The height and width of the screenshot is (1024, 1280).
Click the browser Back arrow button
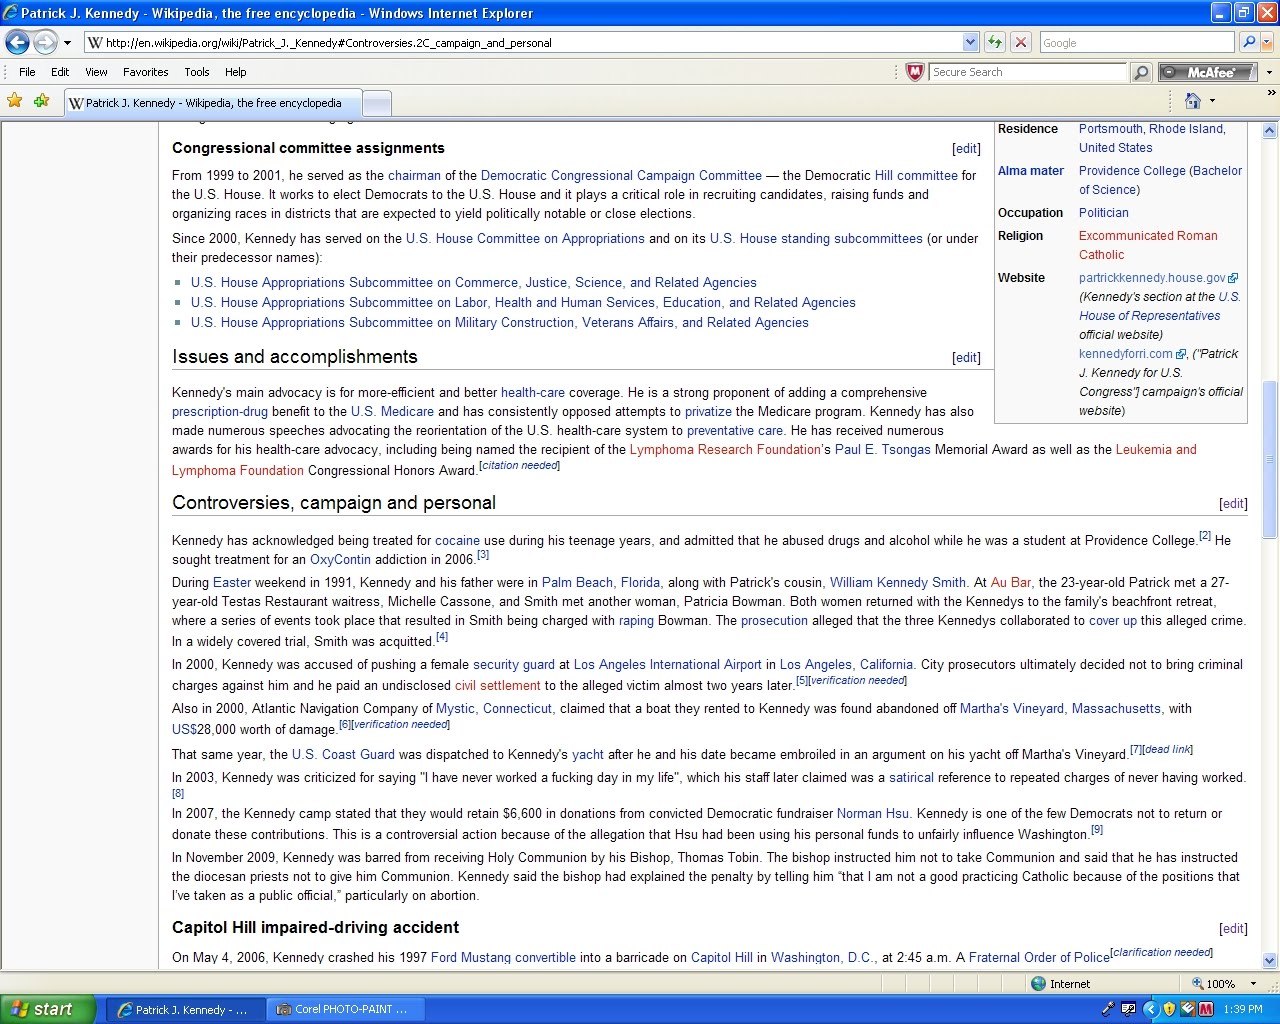17,42
